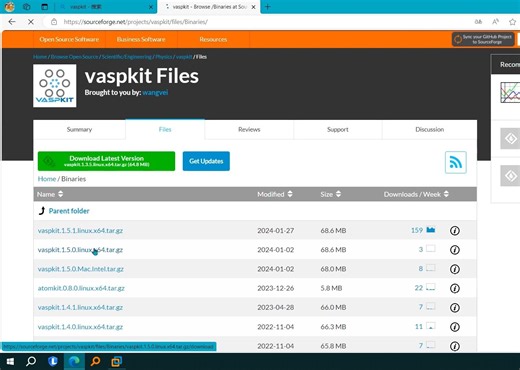Open the Resources menu
The image size is (520, 370).
[x=213, y=39]
